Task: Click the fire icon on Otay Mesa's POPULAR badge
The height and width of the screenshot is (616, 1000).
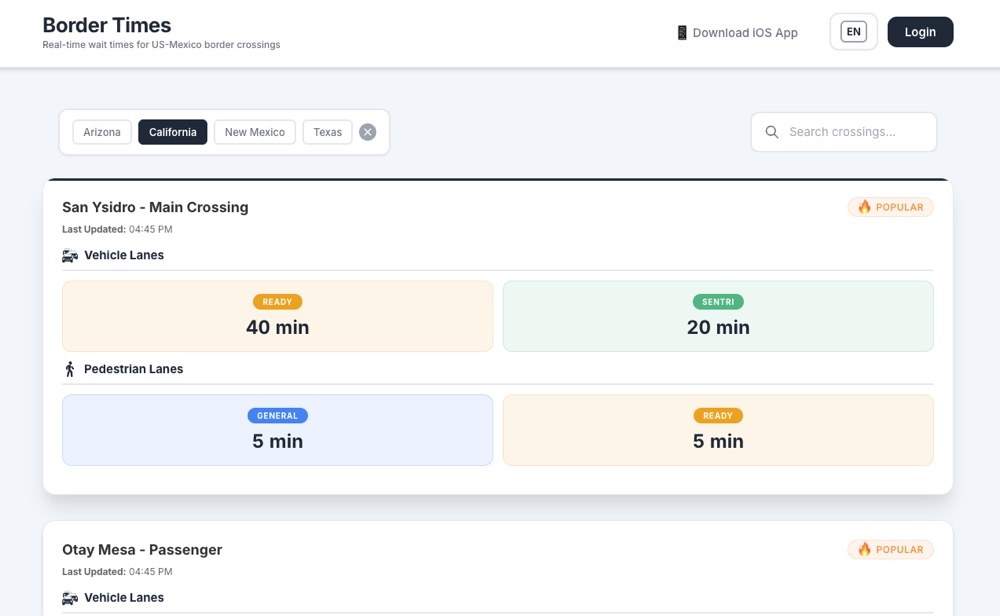Action: coord(864,549)
